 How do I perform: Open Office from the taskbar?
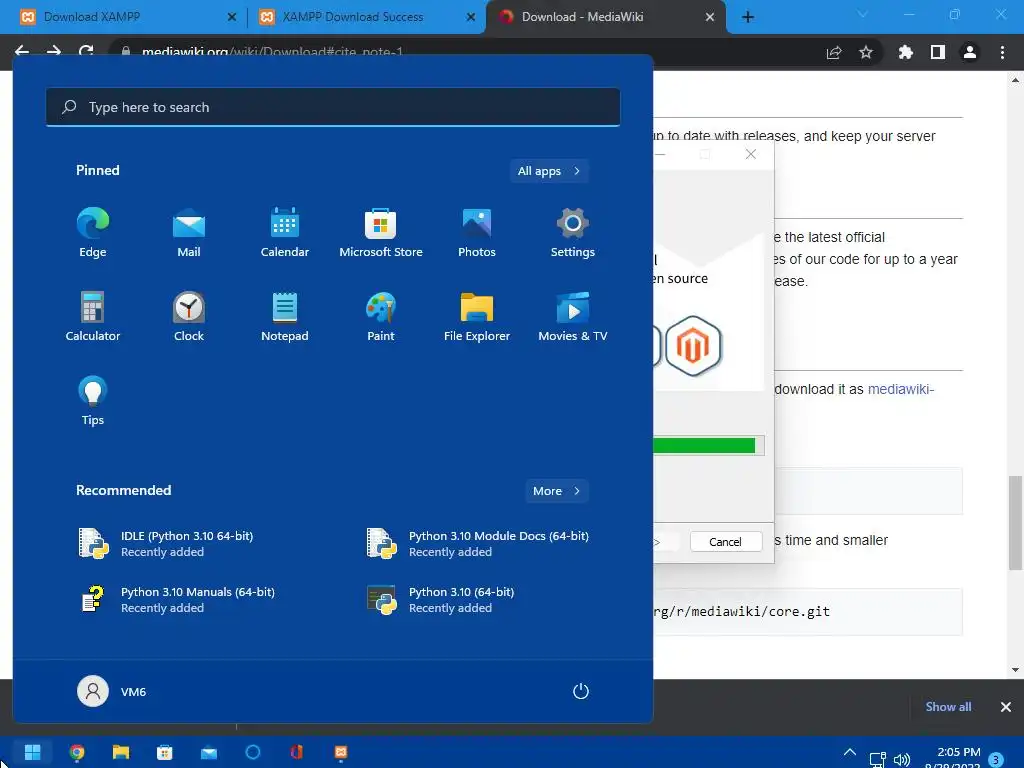click(x=296, y=752)
